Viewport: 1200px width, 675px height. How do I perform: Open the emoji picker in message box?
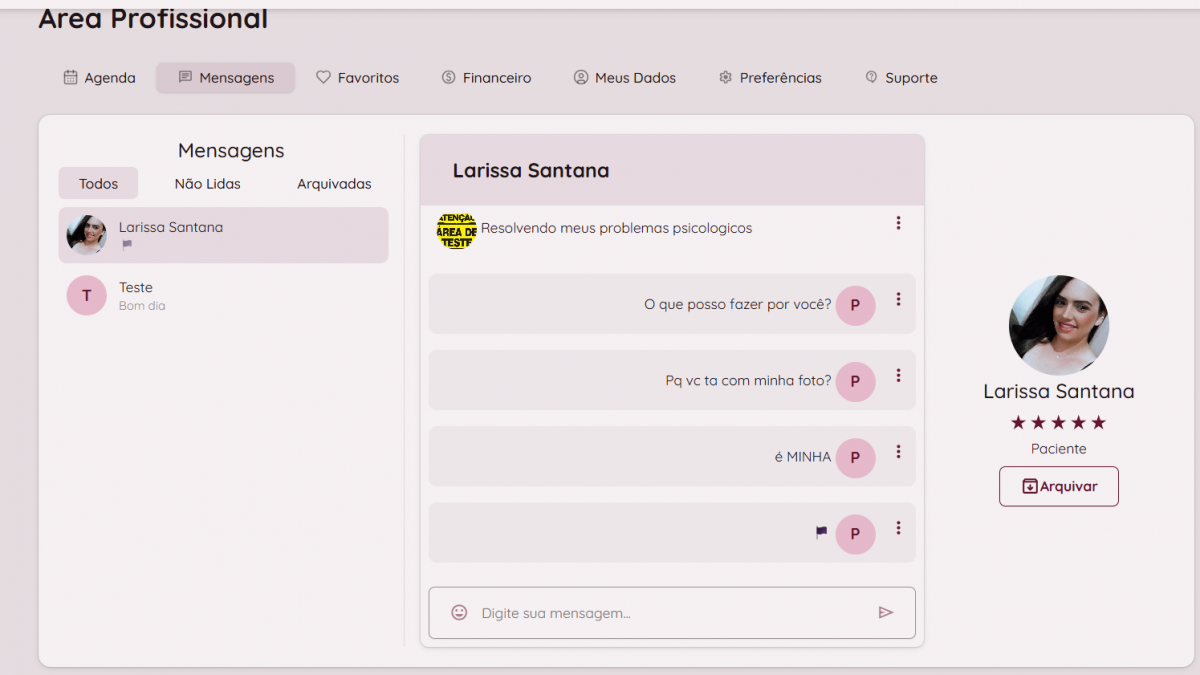click(459, 612)
